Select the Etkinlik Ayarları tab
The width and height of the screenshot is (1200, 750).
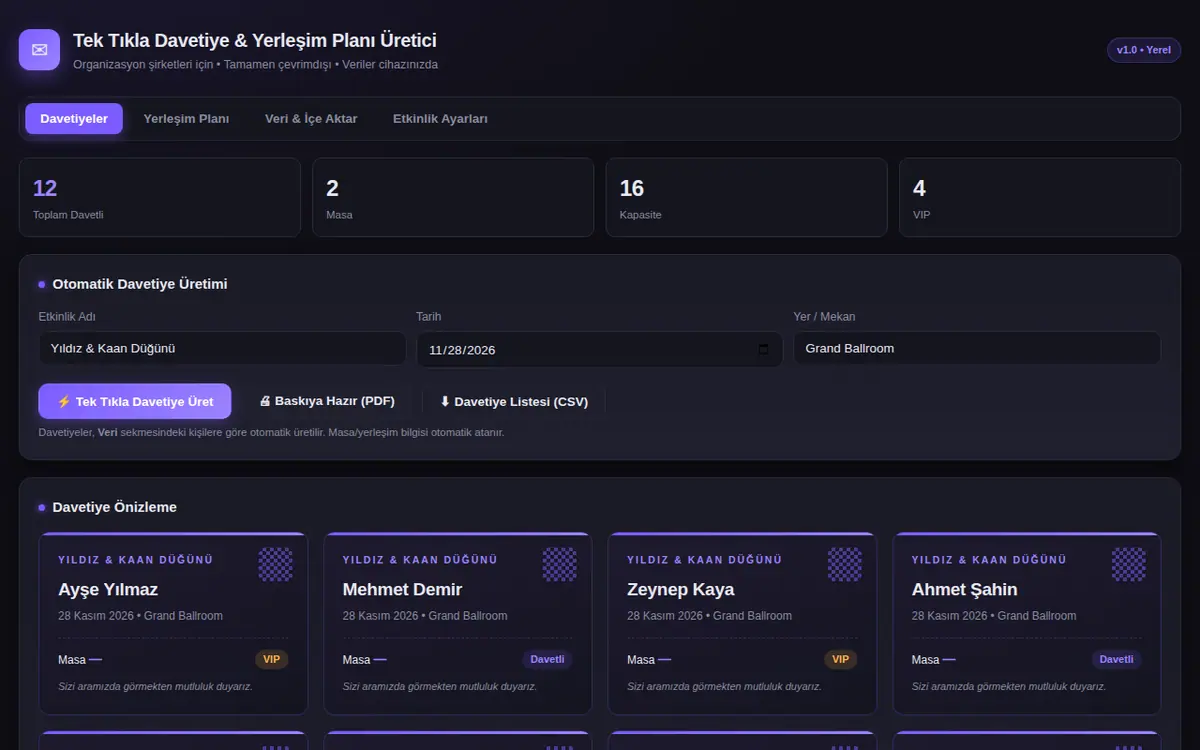click(x=440, y=118)
